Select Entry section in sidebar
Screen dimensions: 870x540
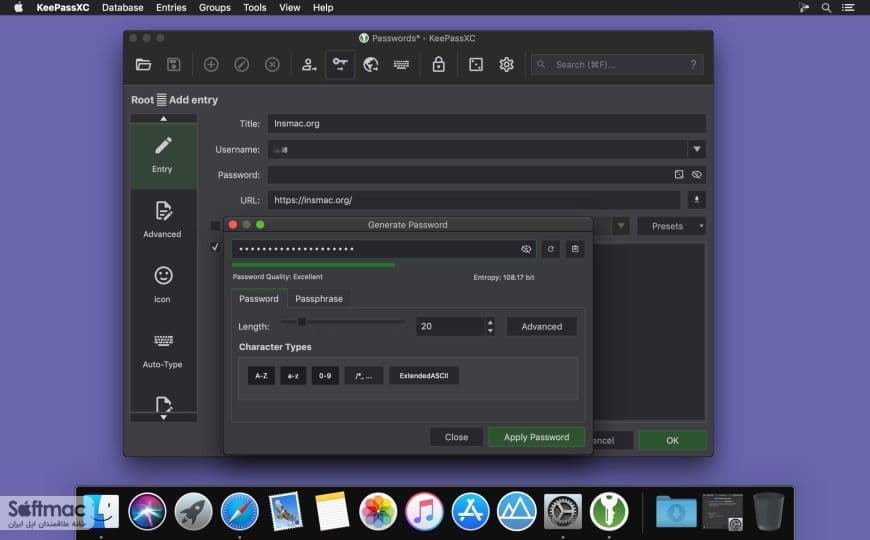click(x=163, y=155)
